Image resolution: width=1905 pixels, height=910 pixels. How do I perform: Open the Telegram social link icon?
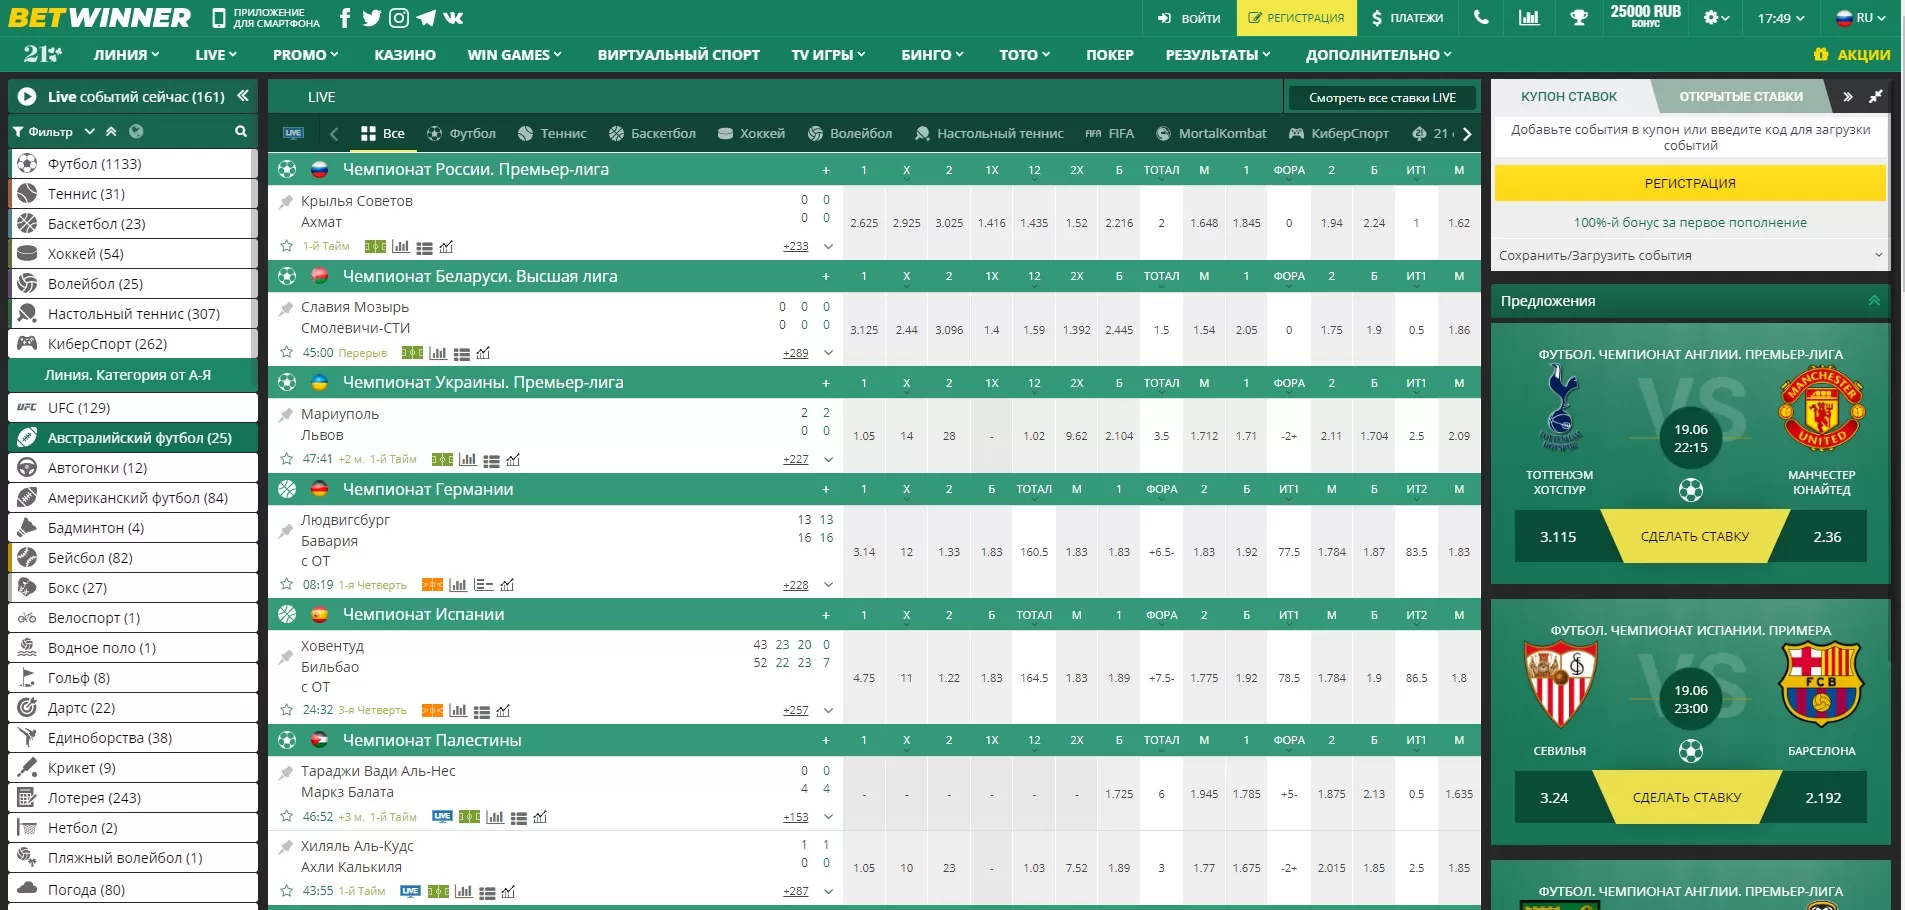click(x=426, y=18)
